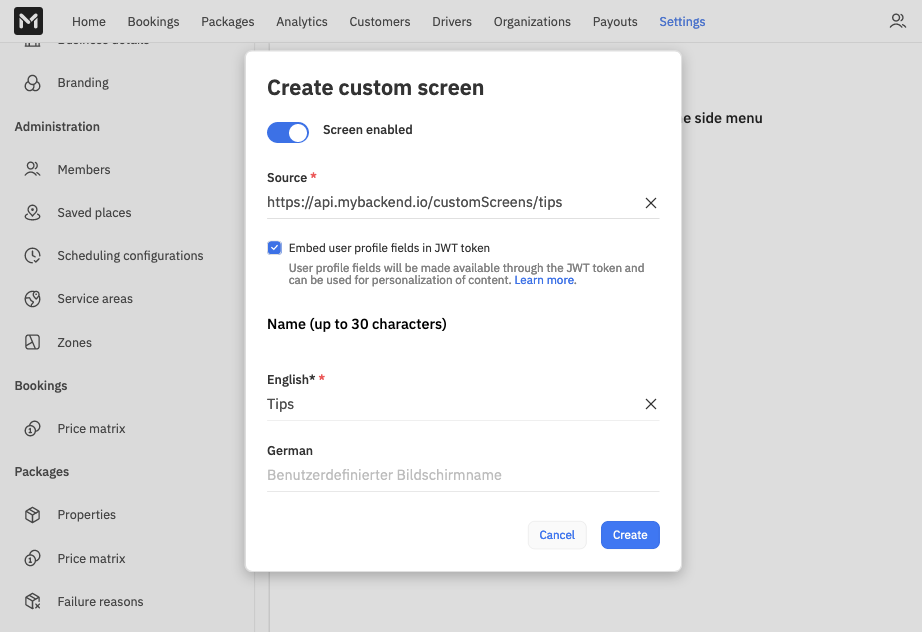
Task: Click the Zones icon
Action: click(x=32, y=342)
